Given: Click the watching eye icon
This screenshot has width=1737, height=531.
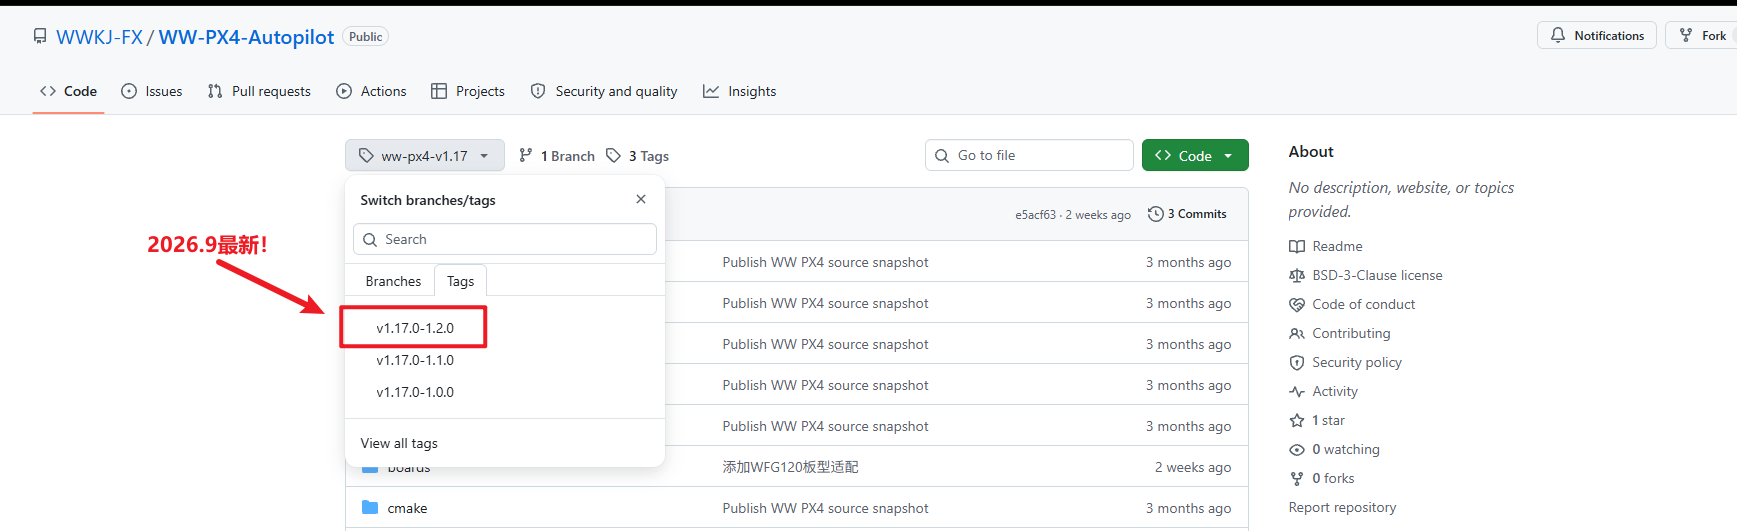Looking at the screenshot, I should point(1297,449).
